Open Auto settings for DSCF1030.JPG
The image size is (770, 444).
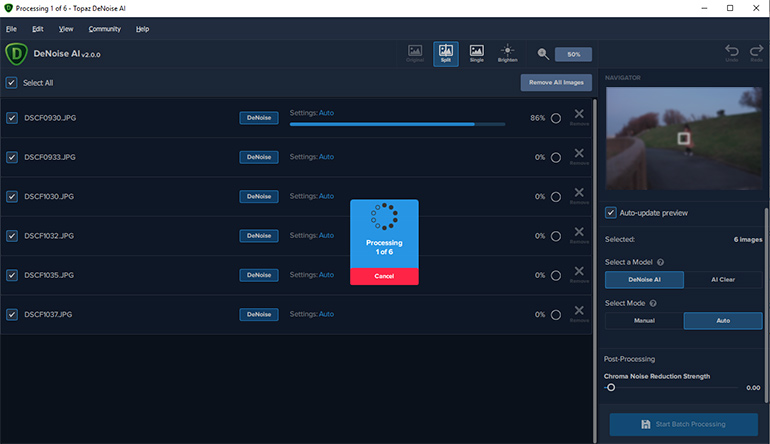(x=326, y=196)
